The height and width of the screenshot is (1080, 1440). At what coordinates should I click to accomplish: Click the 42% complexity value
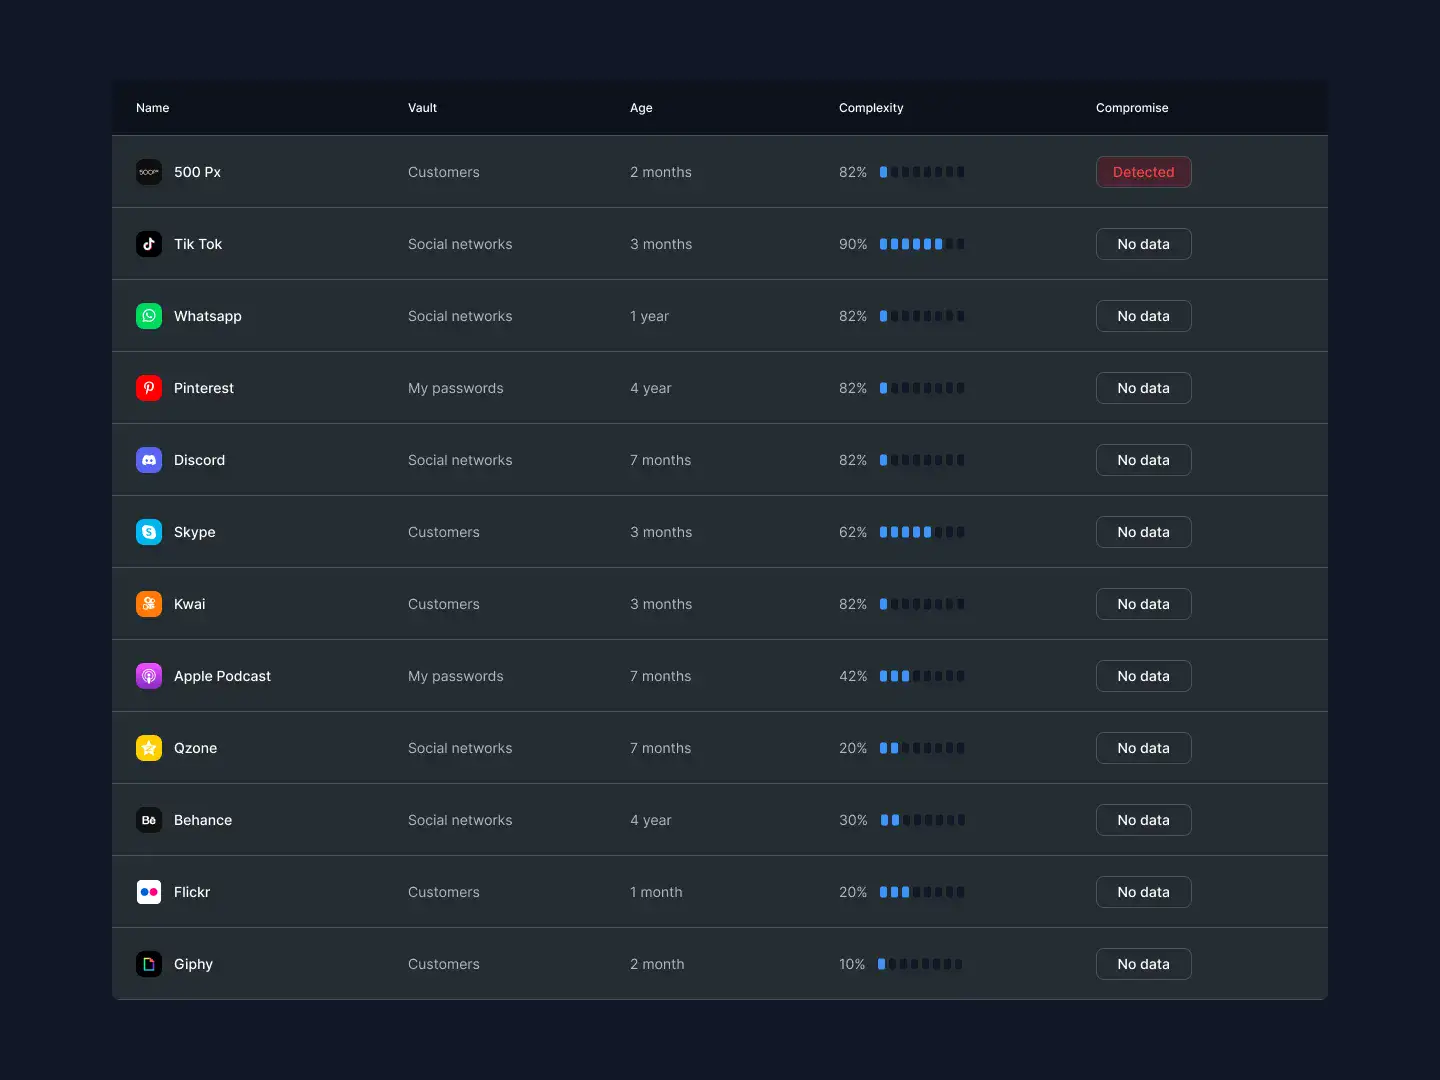853,676
